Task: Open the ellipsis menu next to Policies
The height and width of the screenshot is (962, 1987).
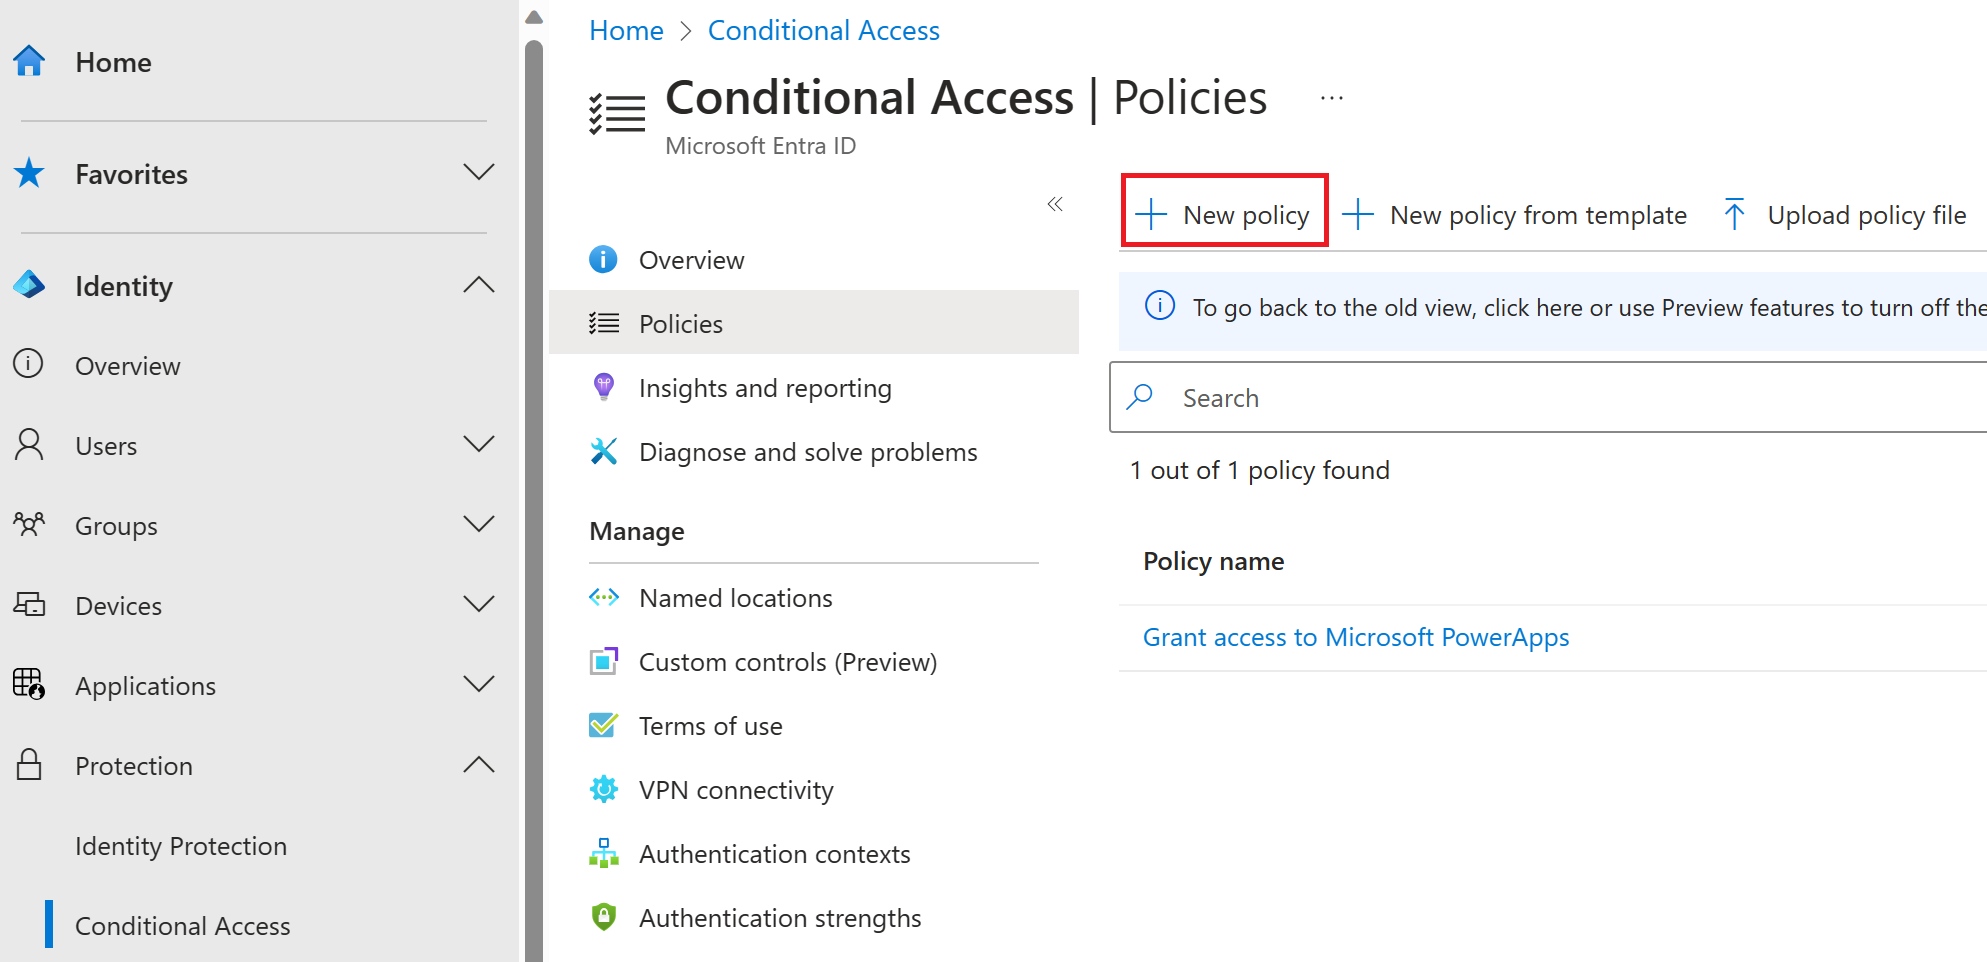Action: [x=1331, y=97]
